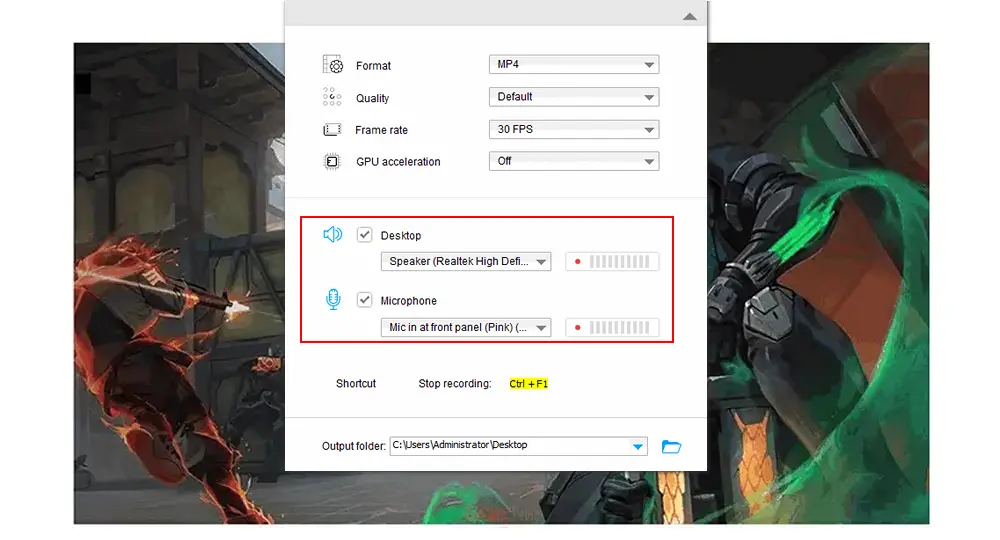This screenshot has height=540, width=1000.
Task: Uncheck the Desktop audio checkbox
Action: [x=365, y=235]
